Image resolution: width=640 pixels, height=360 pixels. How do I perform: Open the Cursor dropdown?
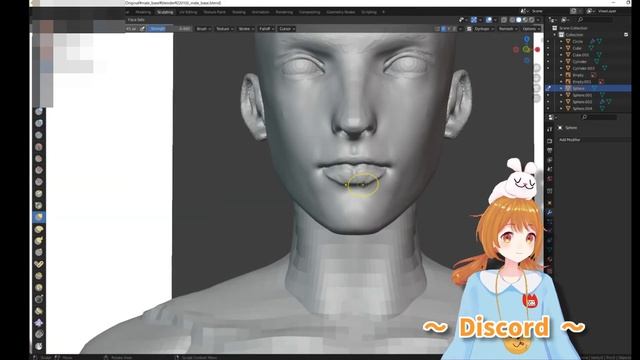point(287,29)
